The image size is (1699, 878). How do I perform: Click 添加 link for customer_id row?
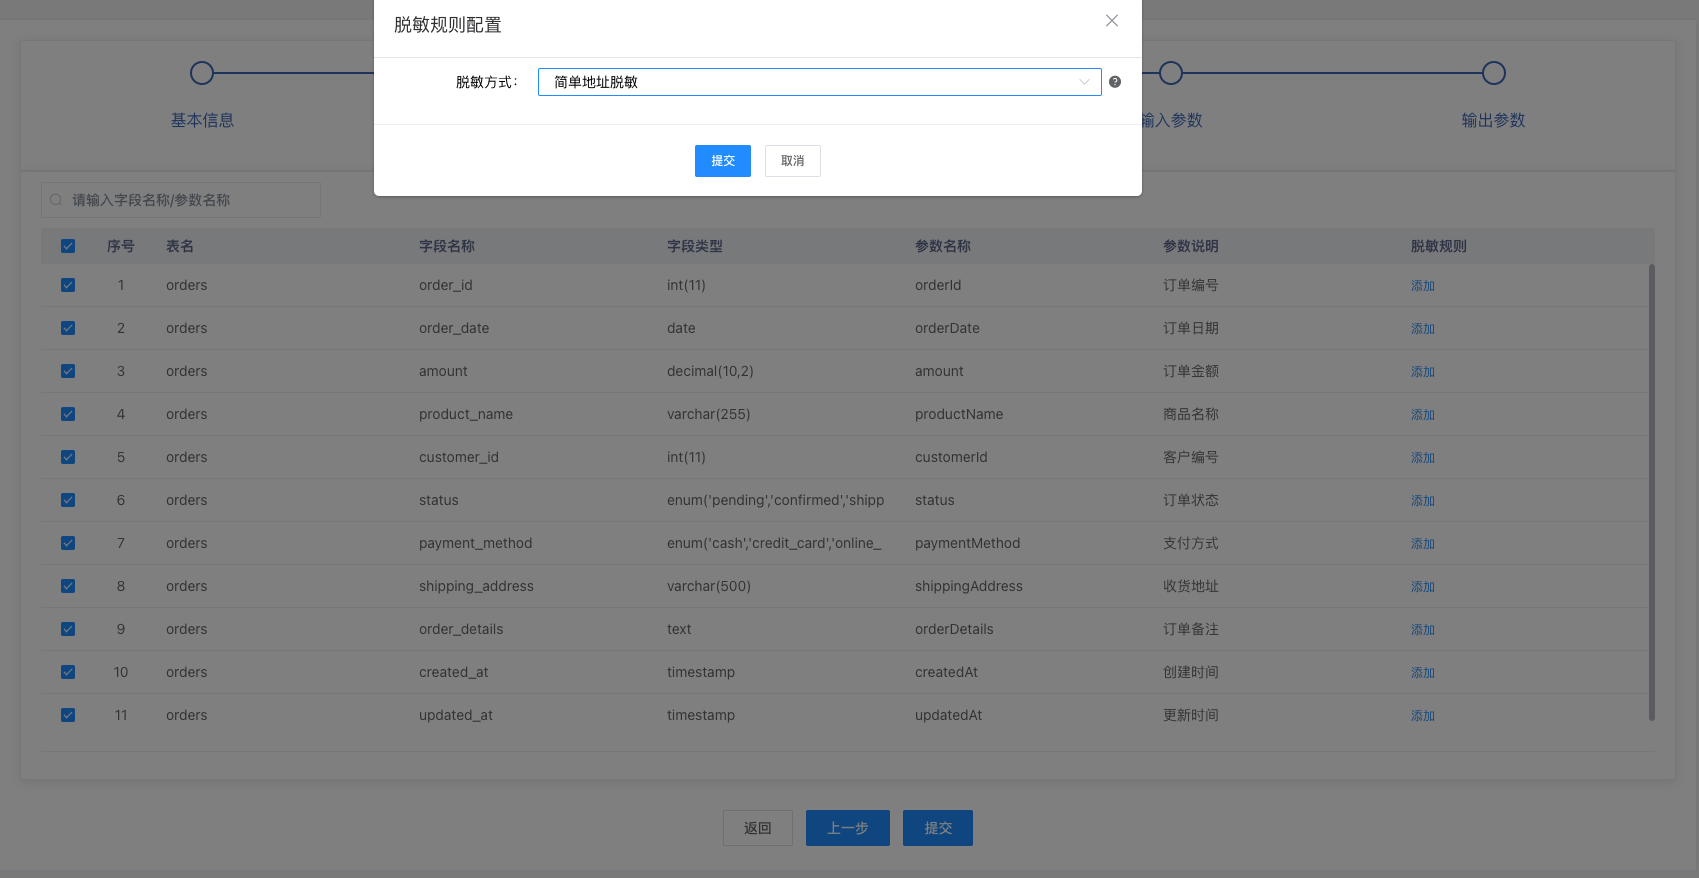click(x=1422, y=458)
